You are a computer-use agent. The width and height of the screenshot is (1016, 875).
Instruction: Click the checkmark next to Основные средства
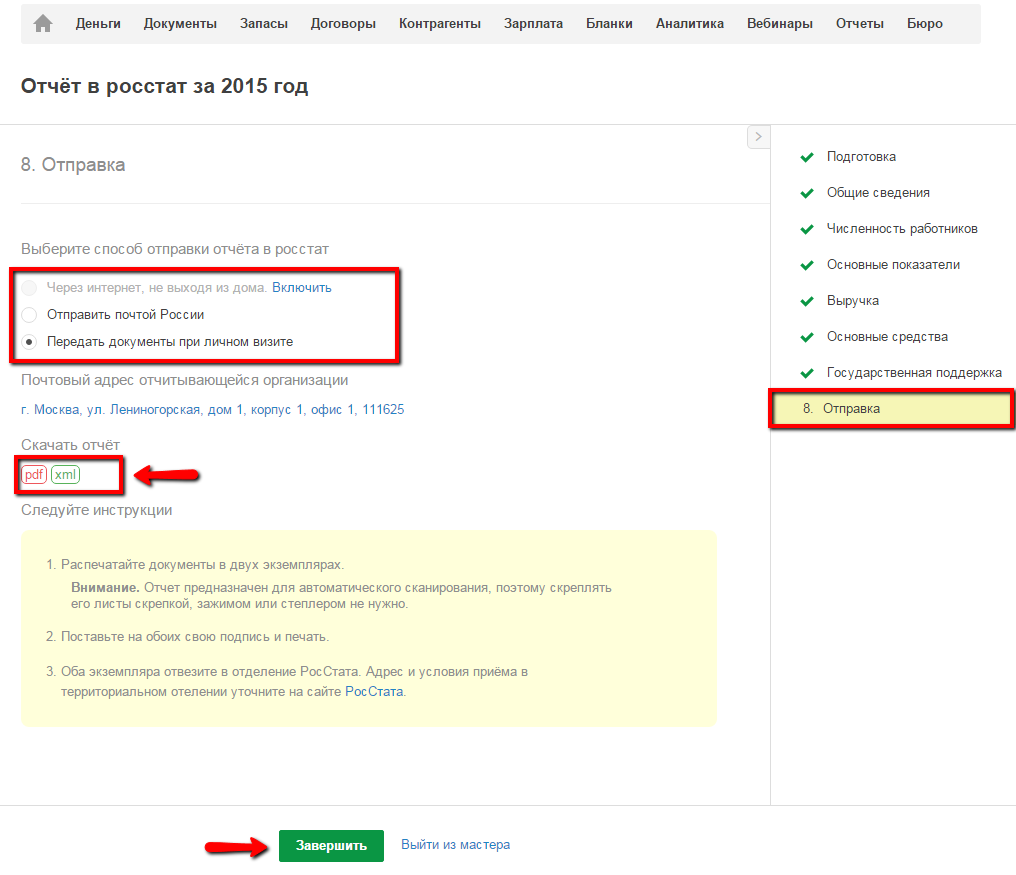(x=807, y=337)
